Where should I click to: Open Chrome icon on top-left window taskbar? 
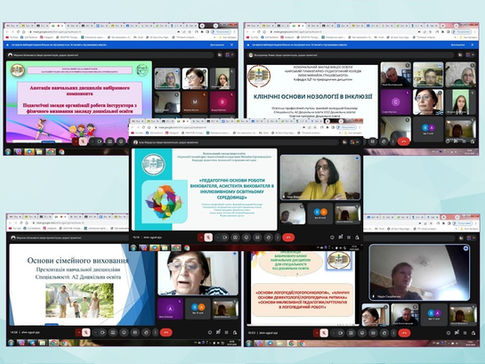click(61, 152)
